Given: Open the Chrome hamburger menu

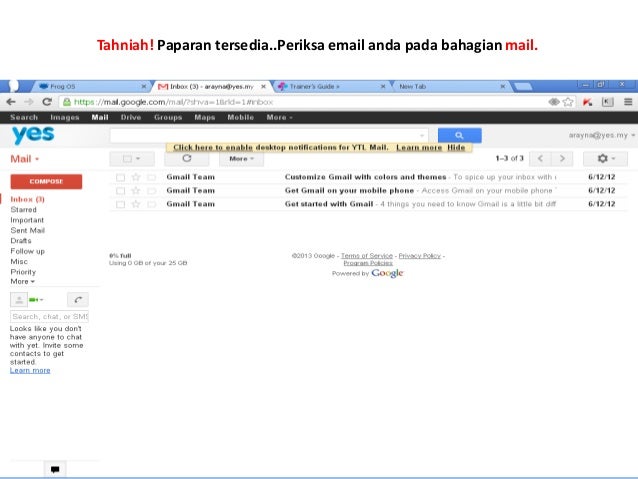Looking at the screenshot, I should (628, 102).
